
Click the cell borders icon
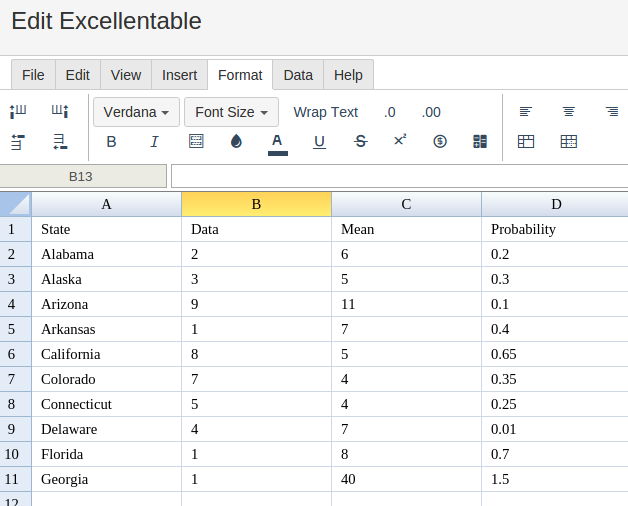196,141
